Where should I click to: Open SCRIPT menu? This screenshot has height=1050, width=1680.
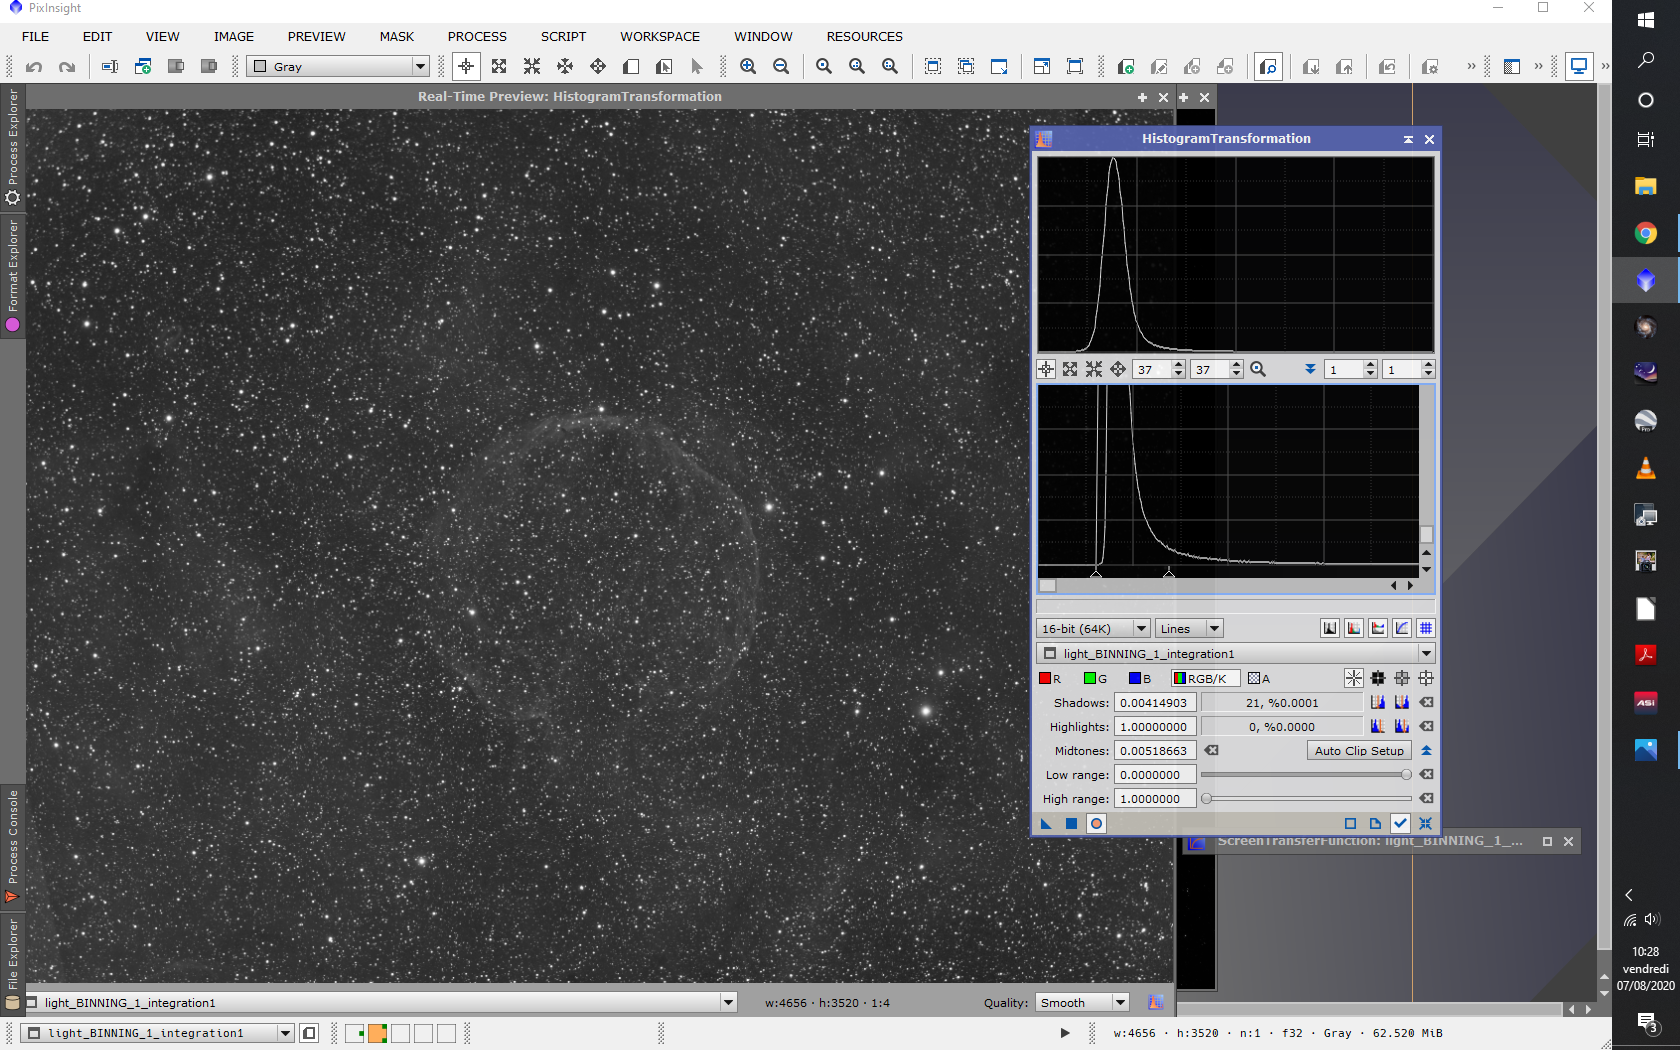pos(563,37)
